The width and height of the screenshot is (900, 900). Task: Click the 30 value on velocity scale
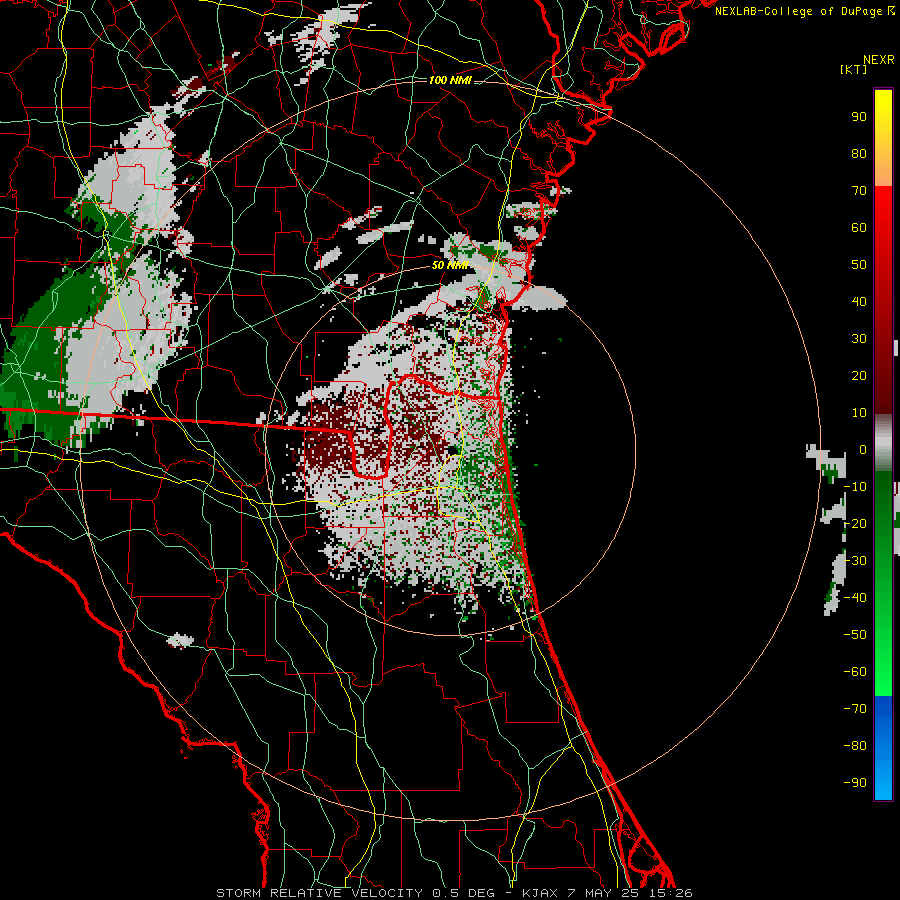pos(859,339)
